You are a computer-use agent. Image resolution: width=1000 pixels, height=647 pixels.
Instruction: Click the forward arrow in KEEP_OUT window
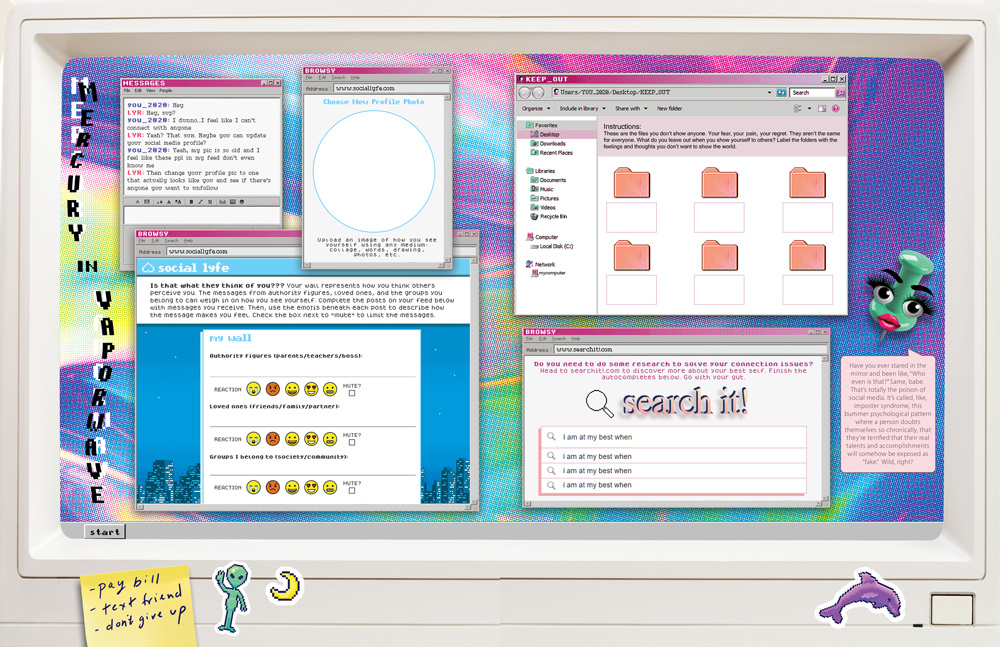click(x=538, y=93)
